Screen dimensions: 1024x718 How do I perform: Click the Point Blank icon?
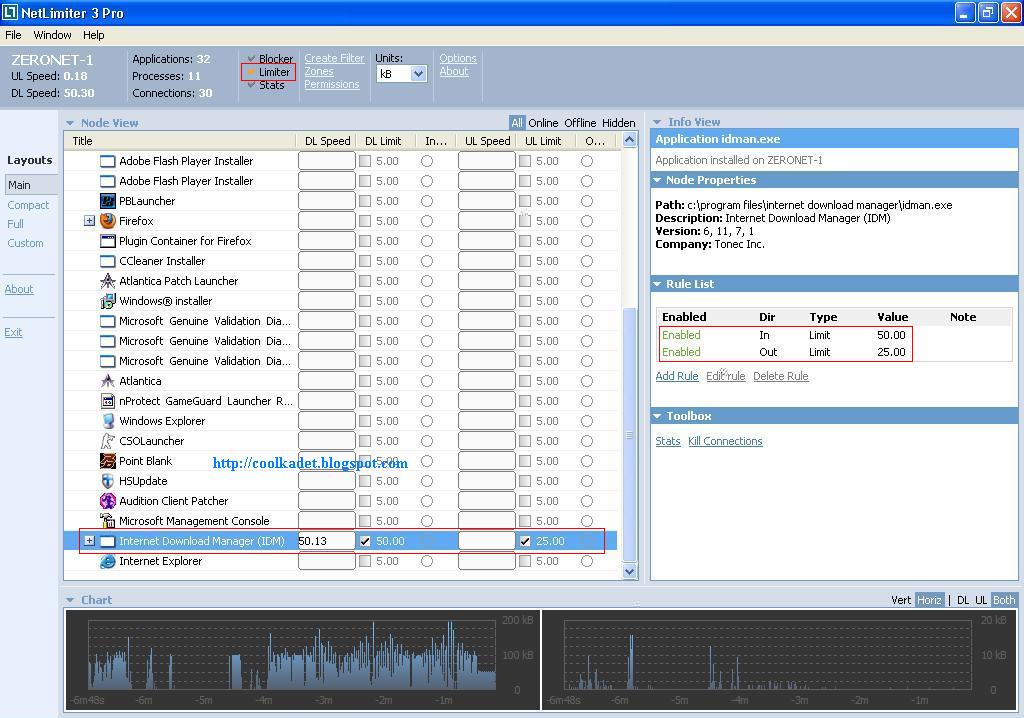click(108, 461)
